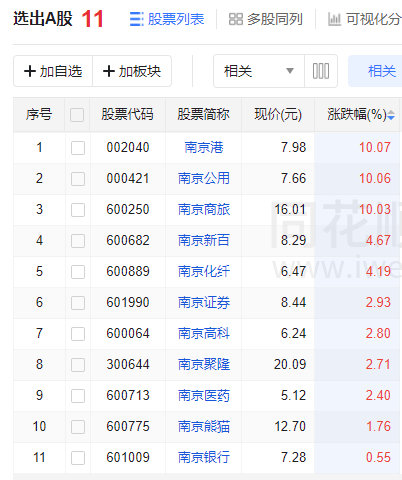Screen dimensions: 402x480
Task: Open the 南京公用 stock link
Action: tap(204, 178)
